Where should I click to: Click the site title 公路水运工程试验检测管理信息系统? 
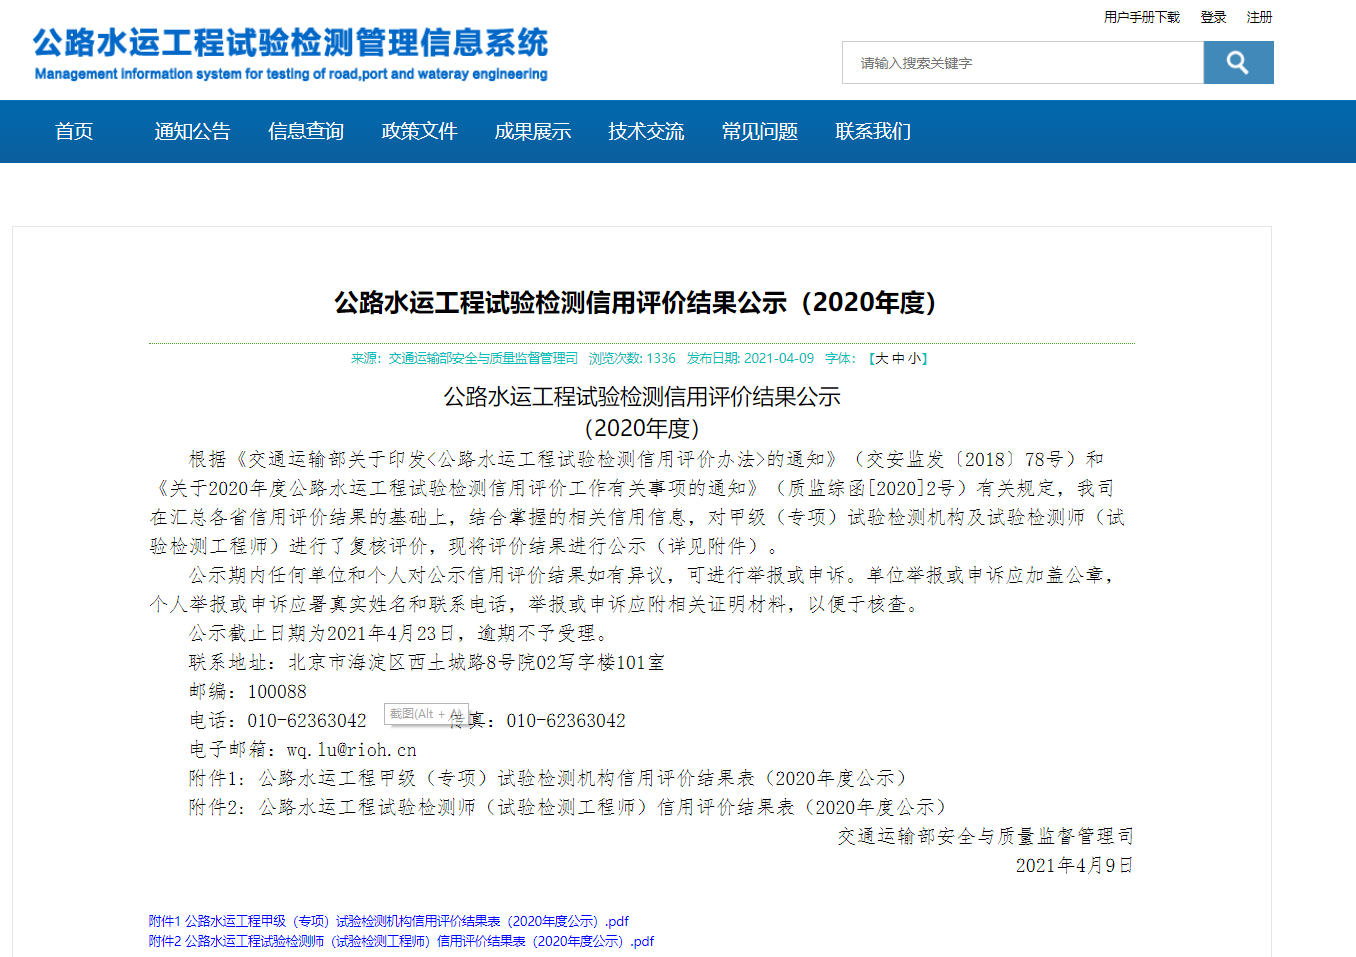point(290,43)
